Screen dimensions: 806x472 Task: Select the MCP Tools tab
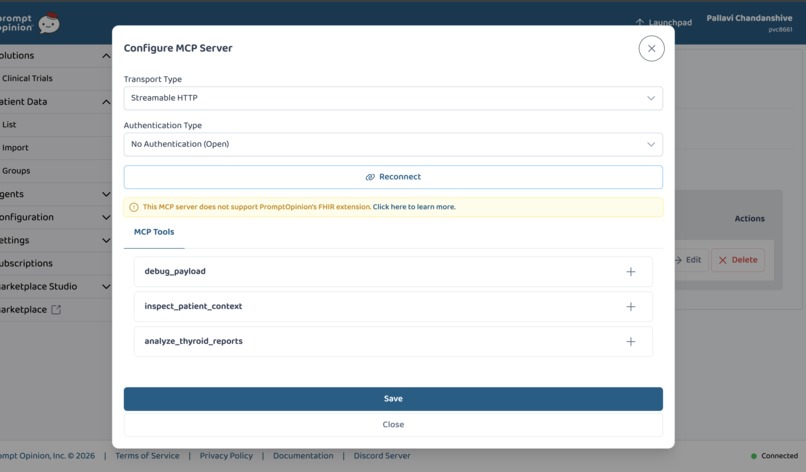click(x=154, y=232)
